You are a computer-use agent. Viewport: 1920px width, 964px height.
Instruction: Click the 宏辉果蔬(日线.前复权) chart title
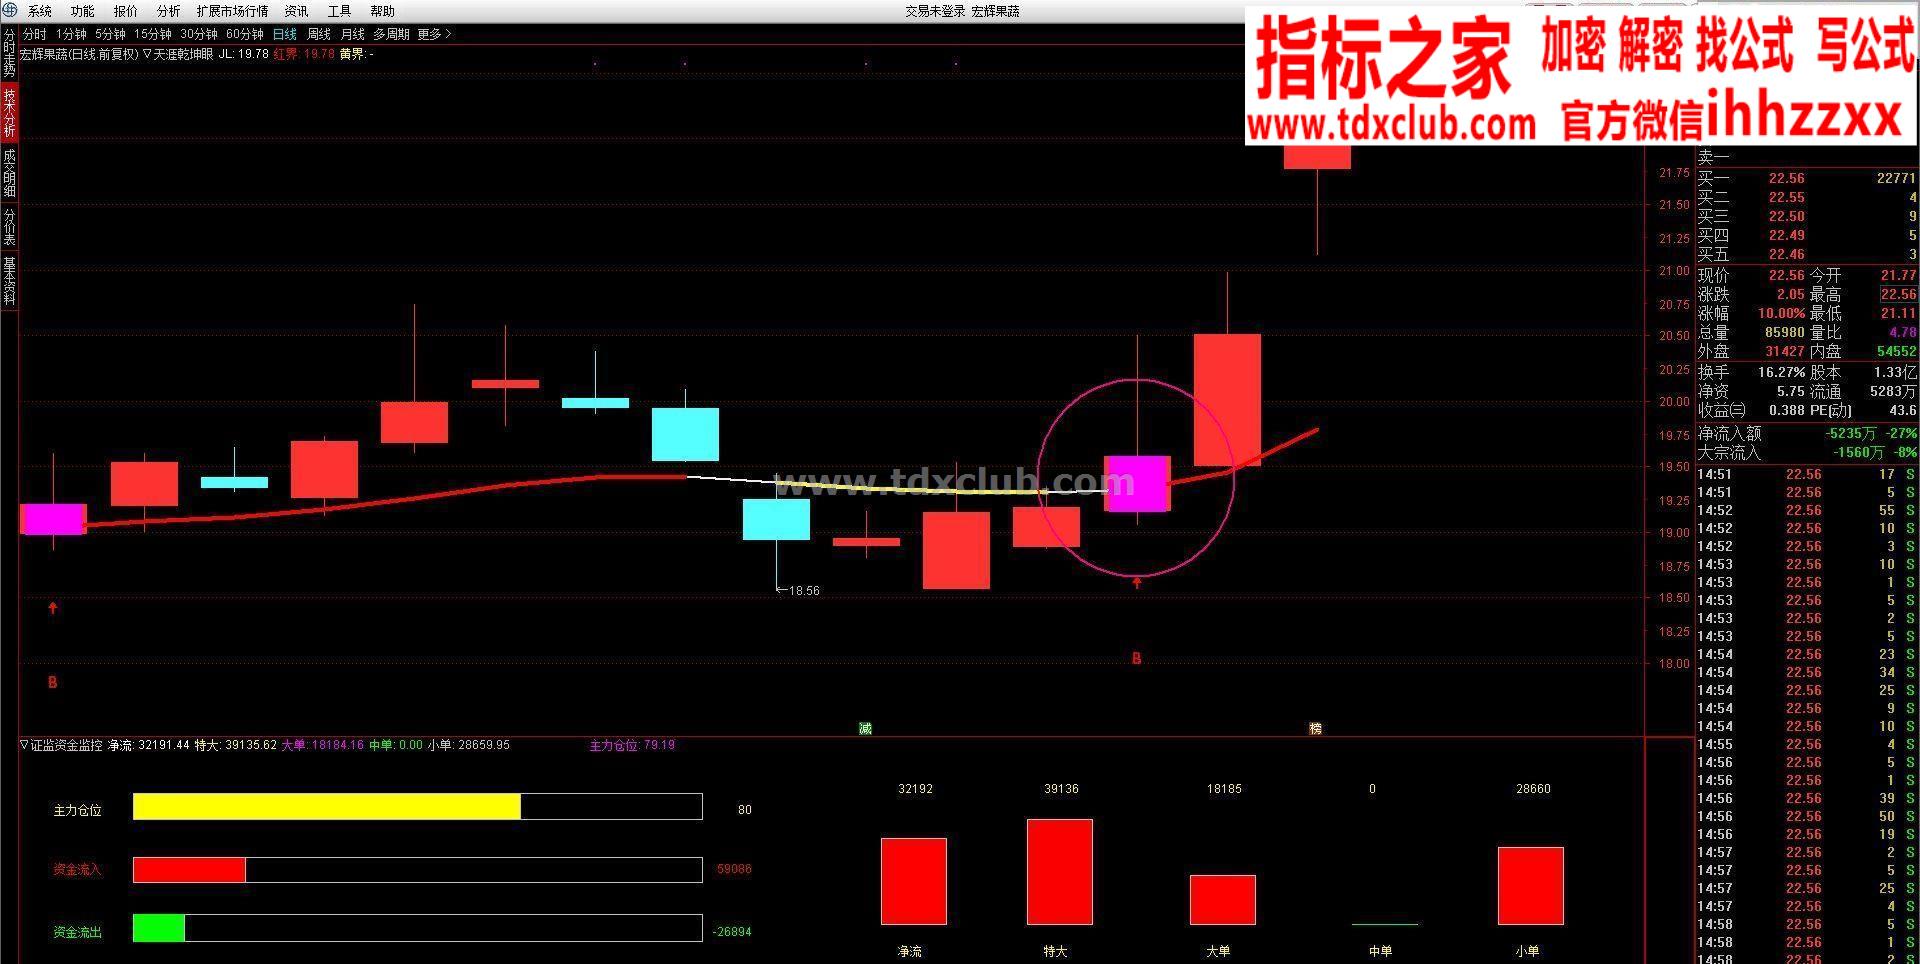click(79, 54)
